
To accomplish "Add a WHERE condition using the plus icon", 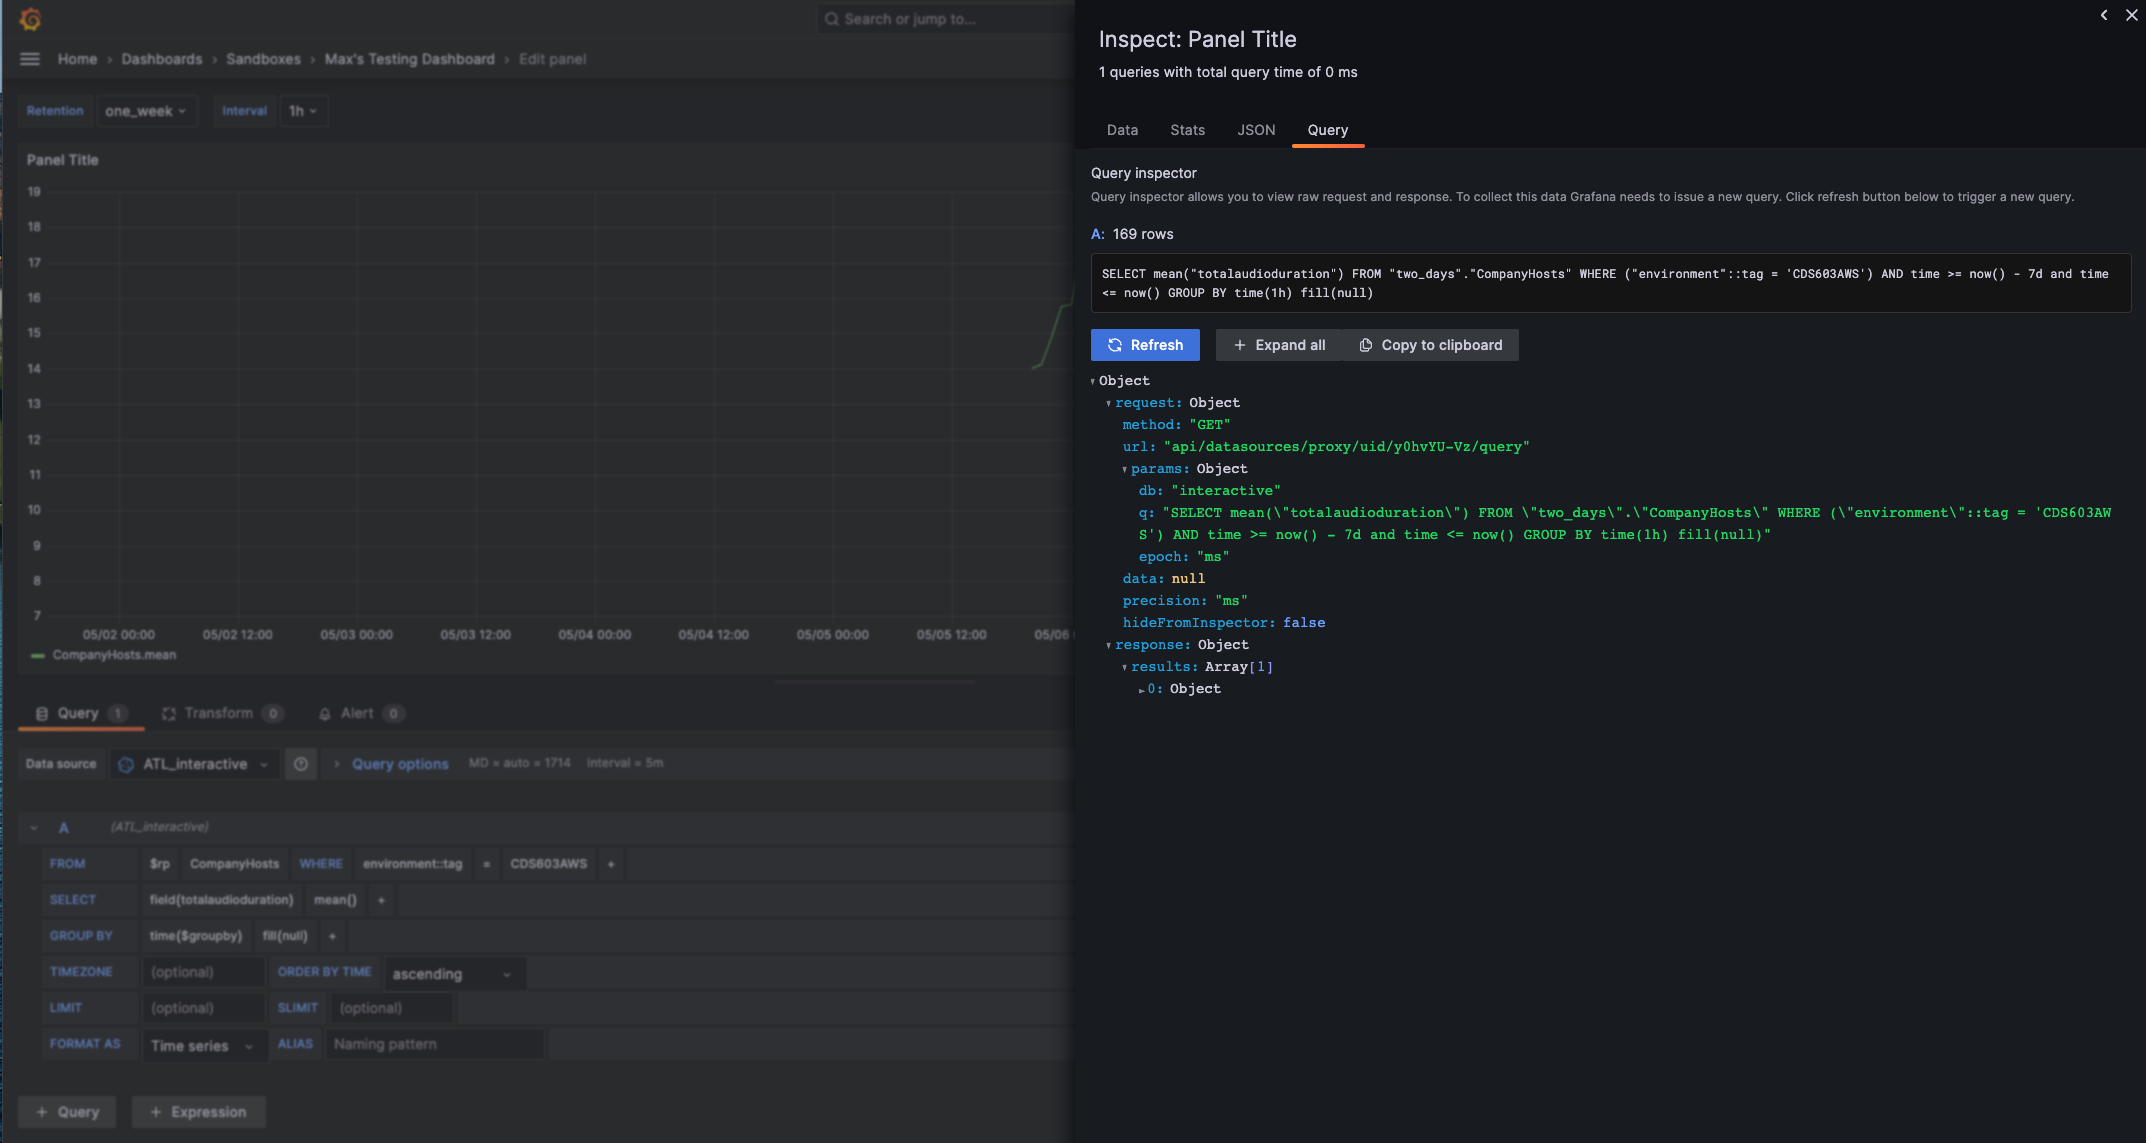I will coord(610,864).
